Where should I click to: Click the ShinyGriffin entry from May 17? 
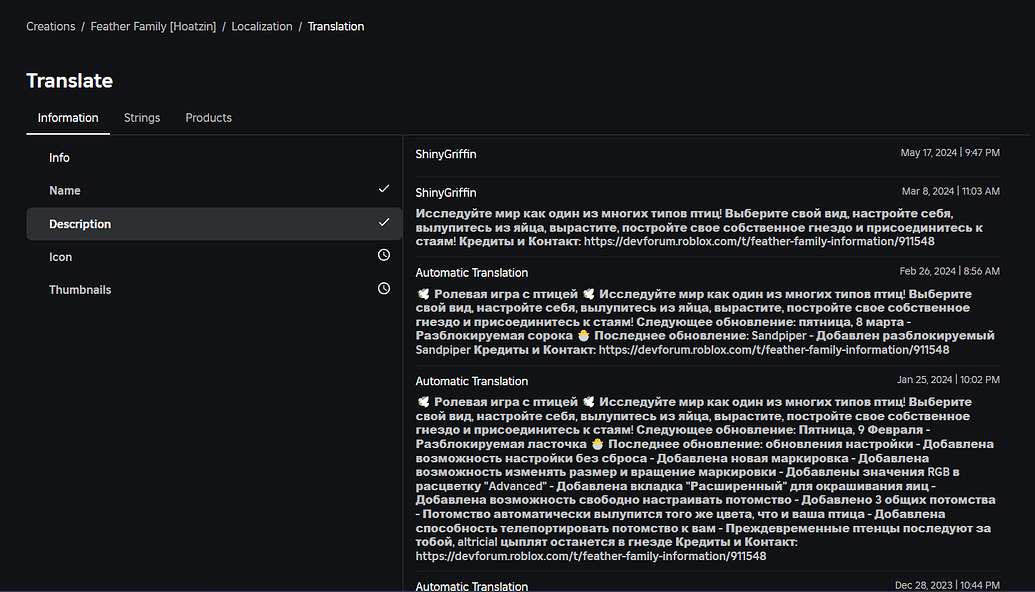pyautogui.click(x=445, y=153)
